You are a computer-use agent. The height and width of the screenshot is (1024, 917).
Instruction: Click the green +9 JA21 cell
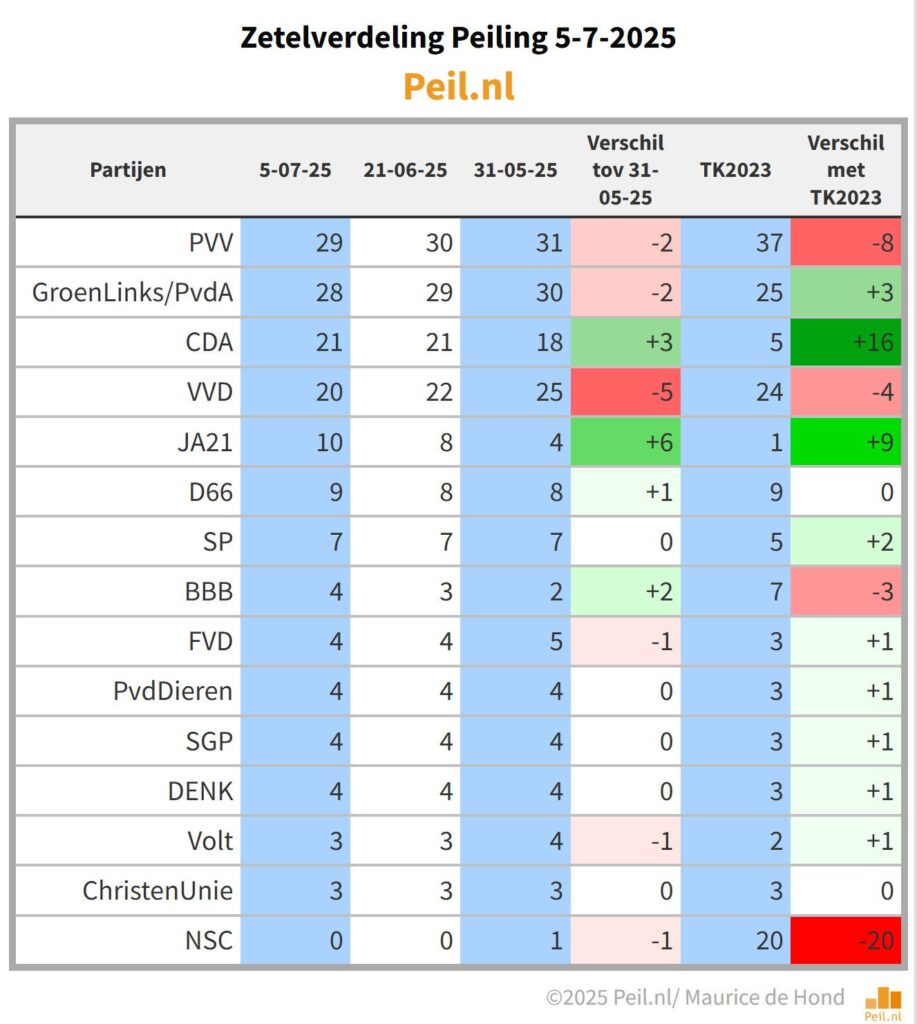pos(845,442)
